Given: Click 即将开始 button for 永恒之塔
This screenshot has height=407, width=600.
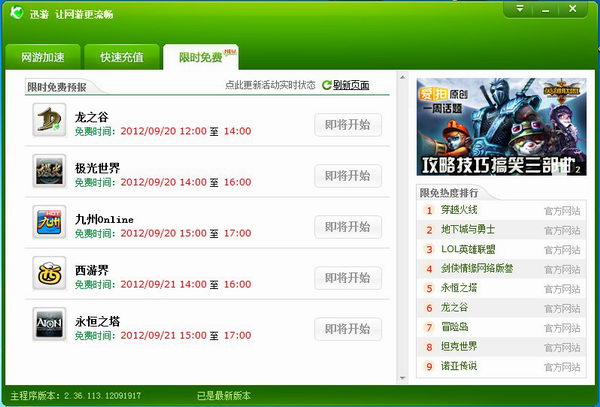Looking at the screenshot, I should point(348,329).
